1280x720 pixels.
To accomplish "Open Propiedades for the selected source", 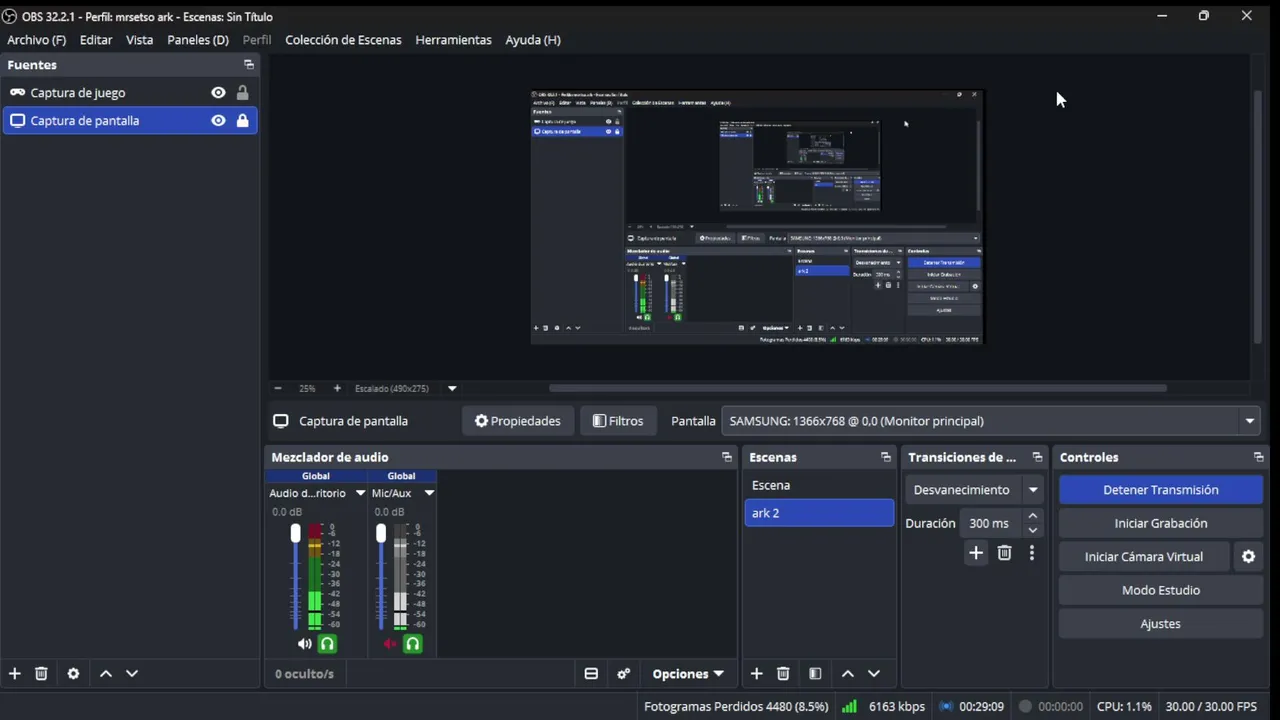I will tap(518, 421).
